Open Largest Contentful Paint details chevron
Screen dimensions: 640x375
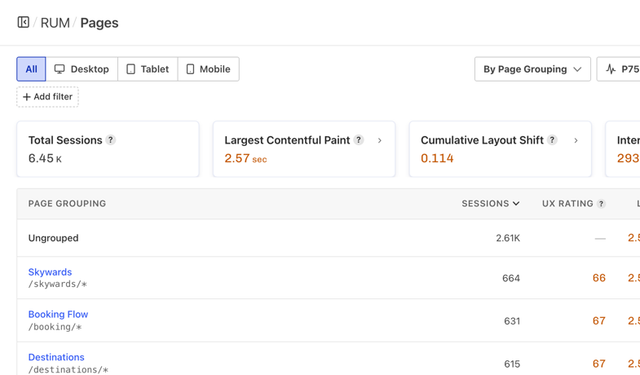pyautogui.click(x=380, y=140)
